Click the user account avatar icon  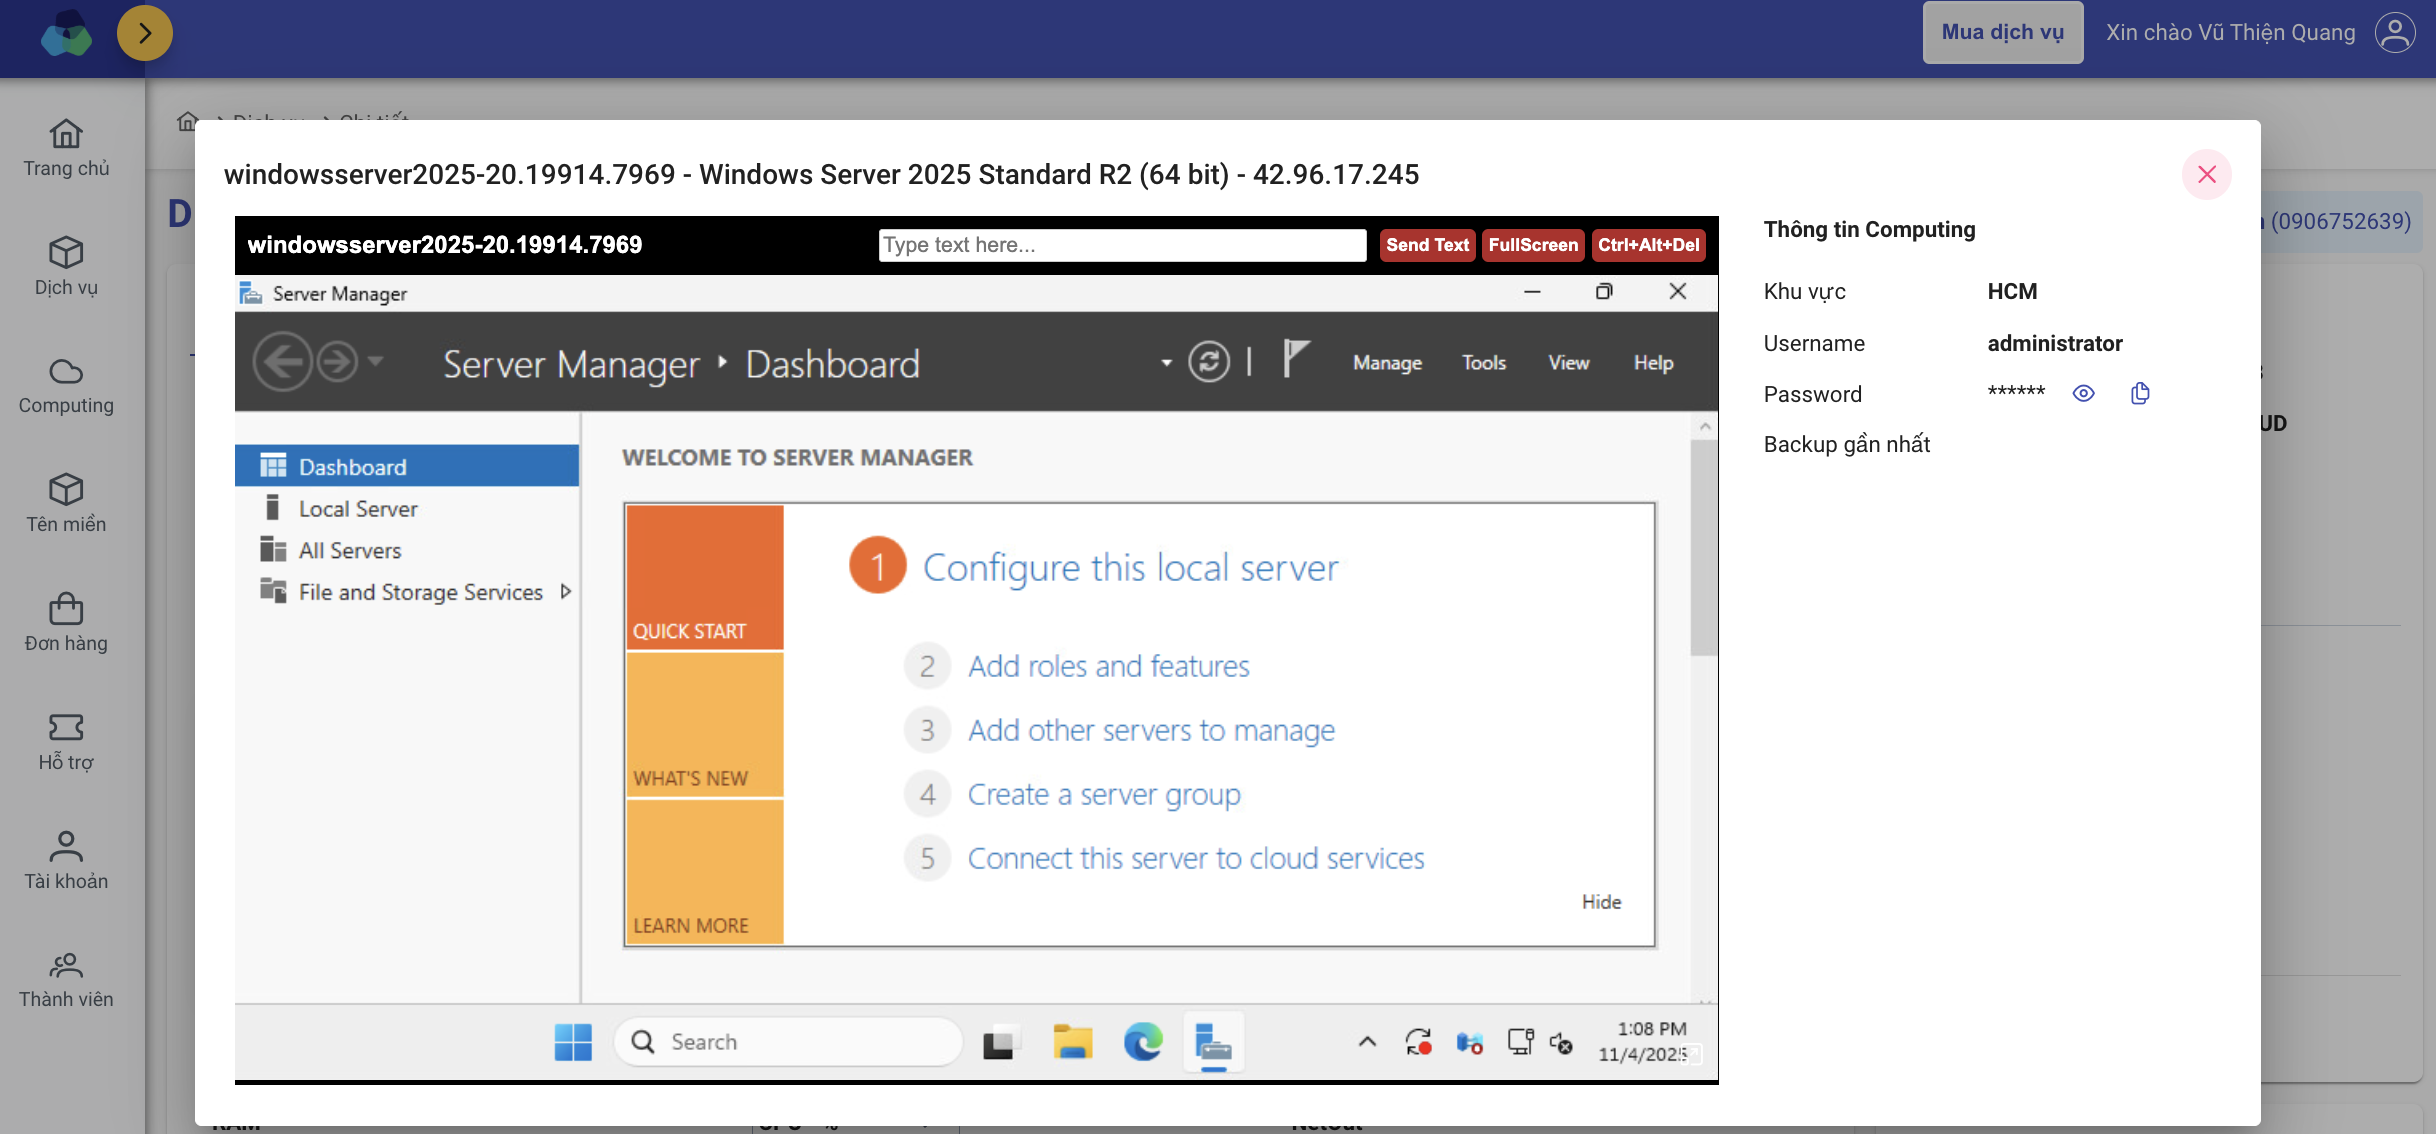[x=2396, y=32]
